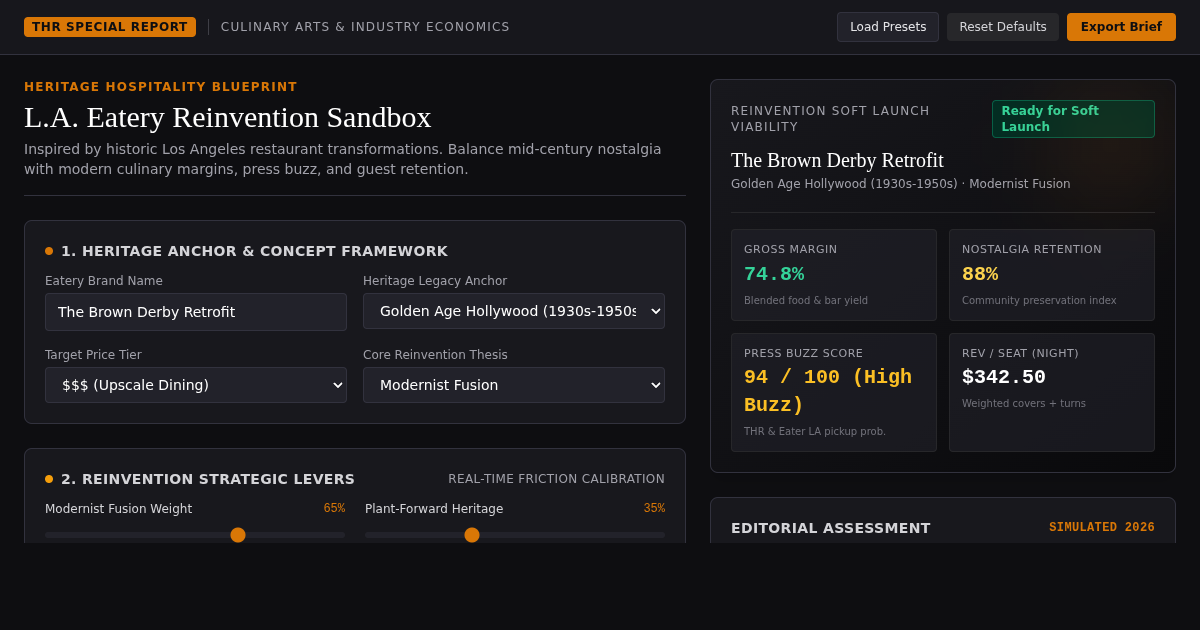Viewport: 1200px width, 630px height.
Task: Click the Weighted covers + turns caption
Action: click(x=1024, y=404)
